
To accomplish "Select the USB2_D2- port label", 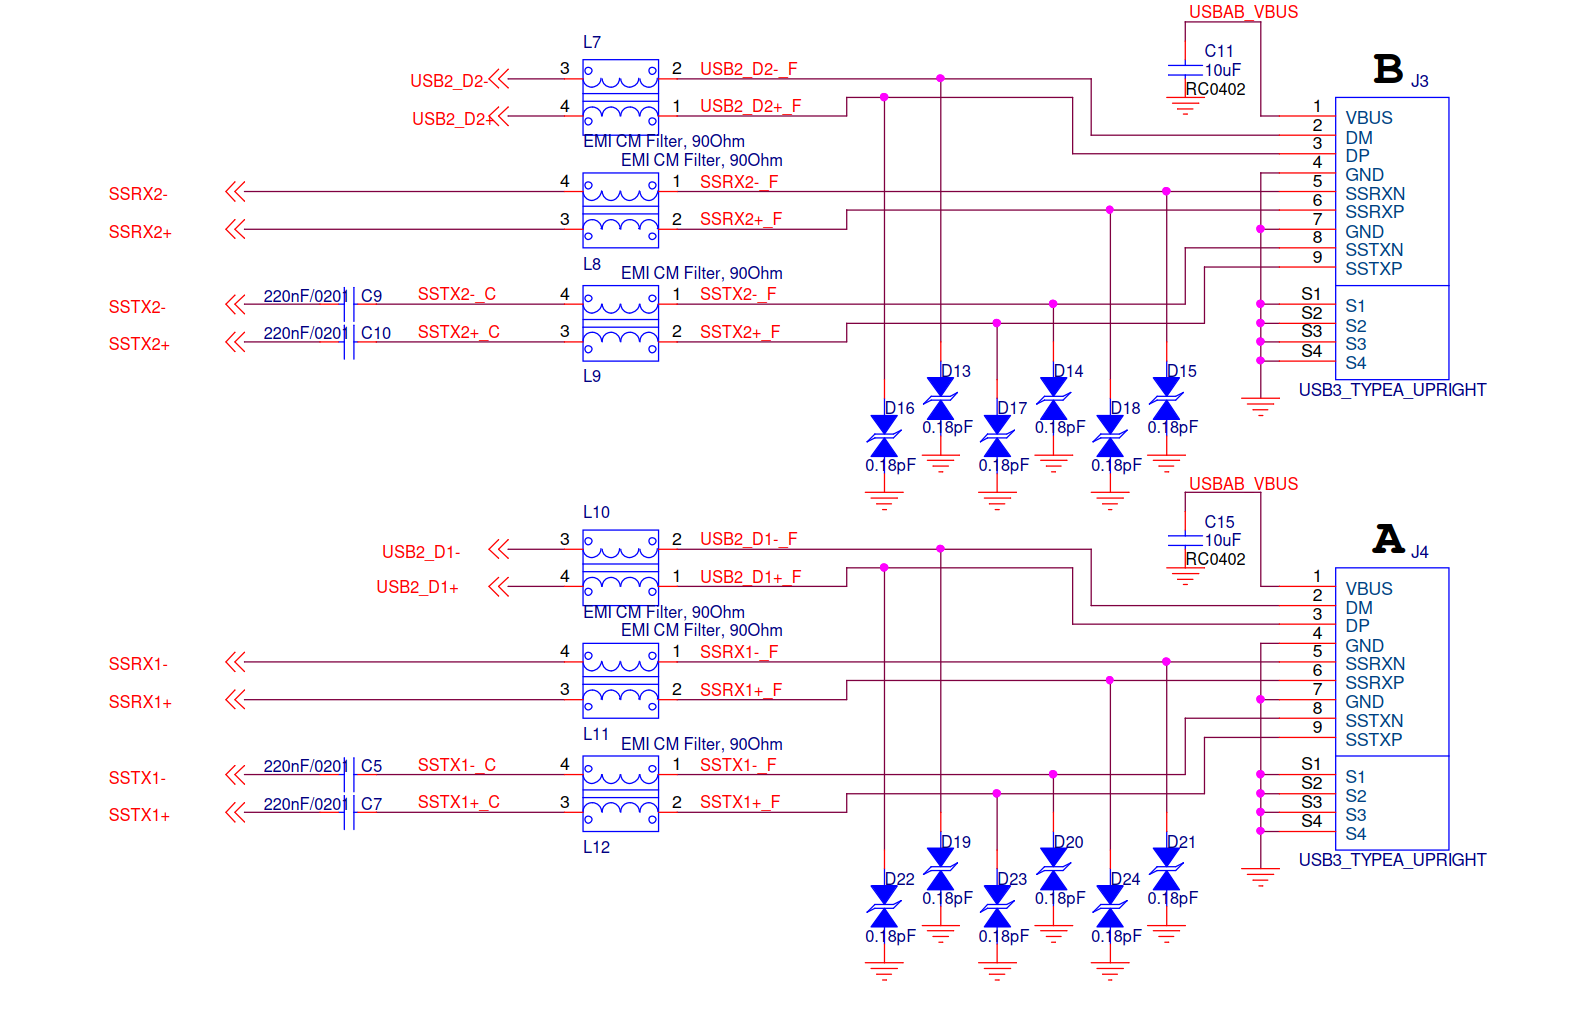I will [x=449, y=81].
